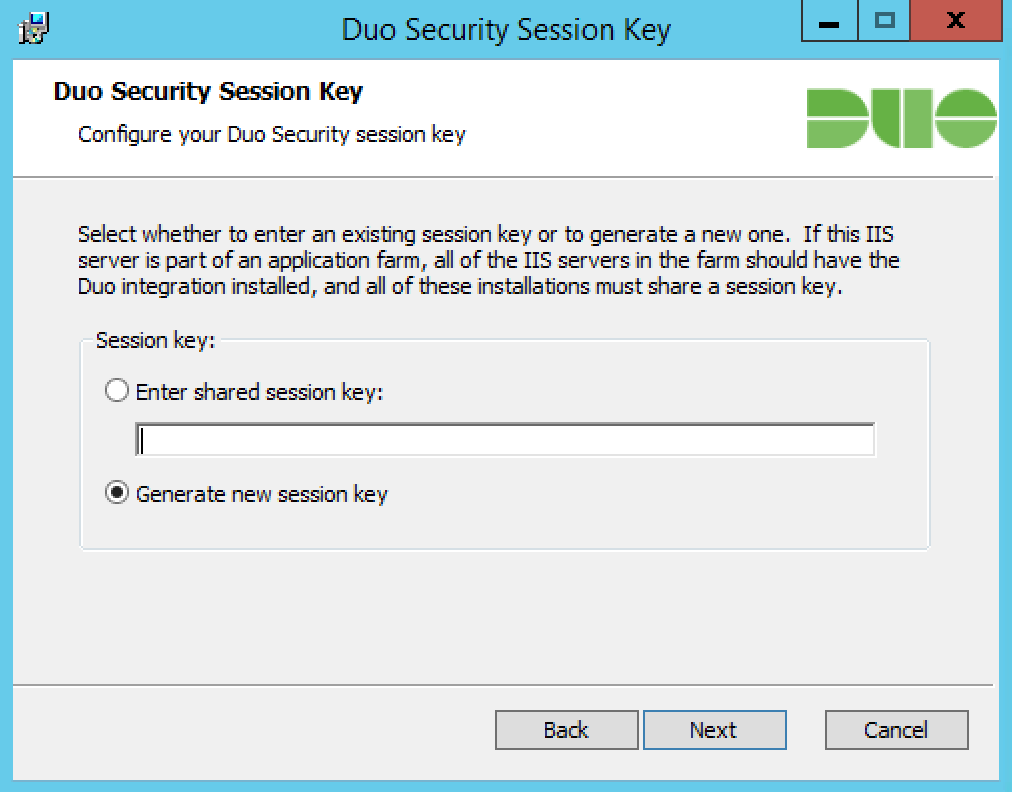Click the installer floppy-disk icon in title bar

click(30, 29)
